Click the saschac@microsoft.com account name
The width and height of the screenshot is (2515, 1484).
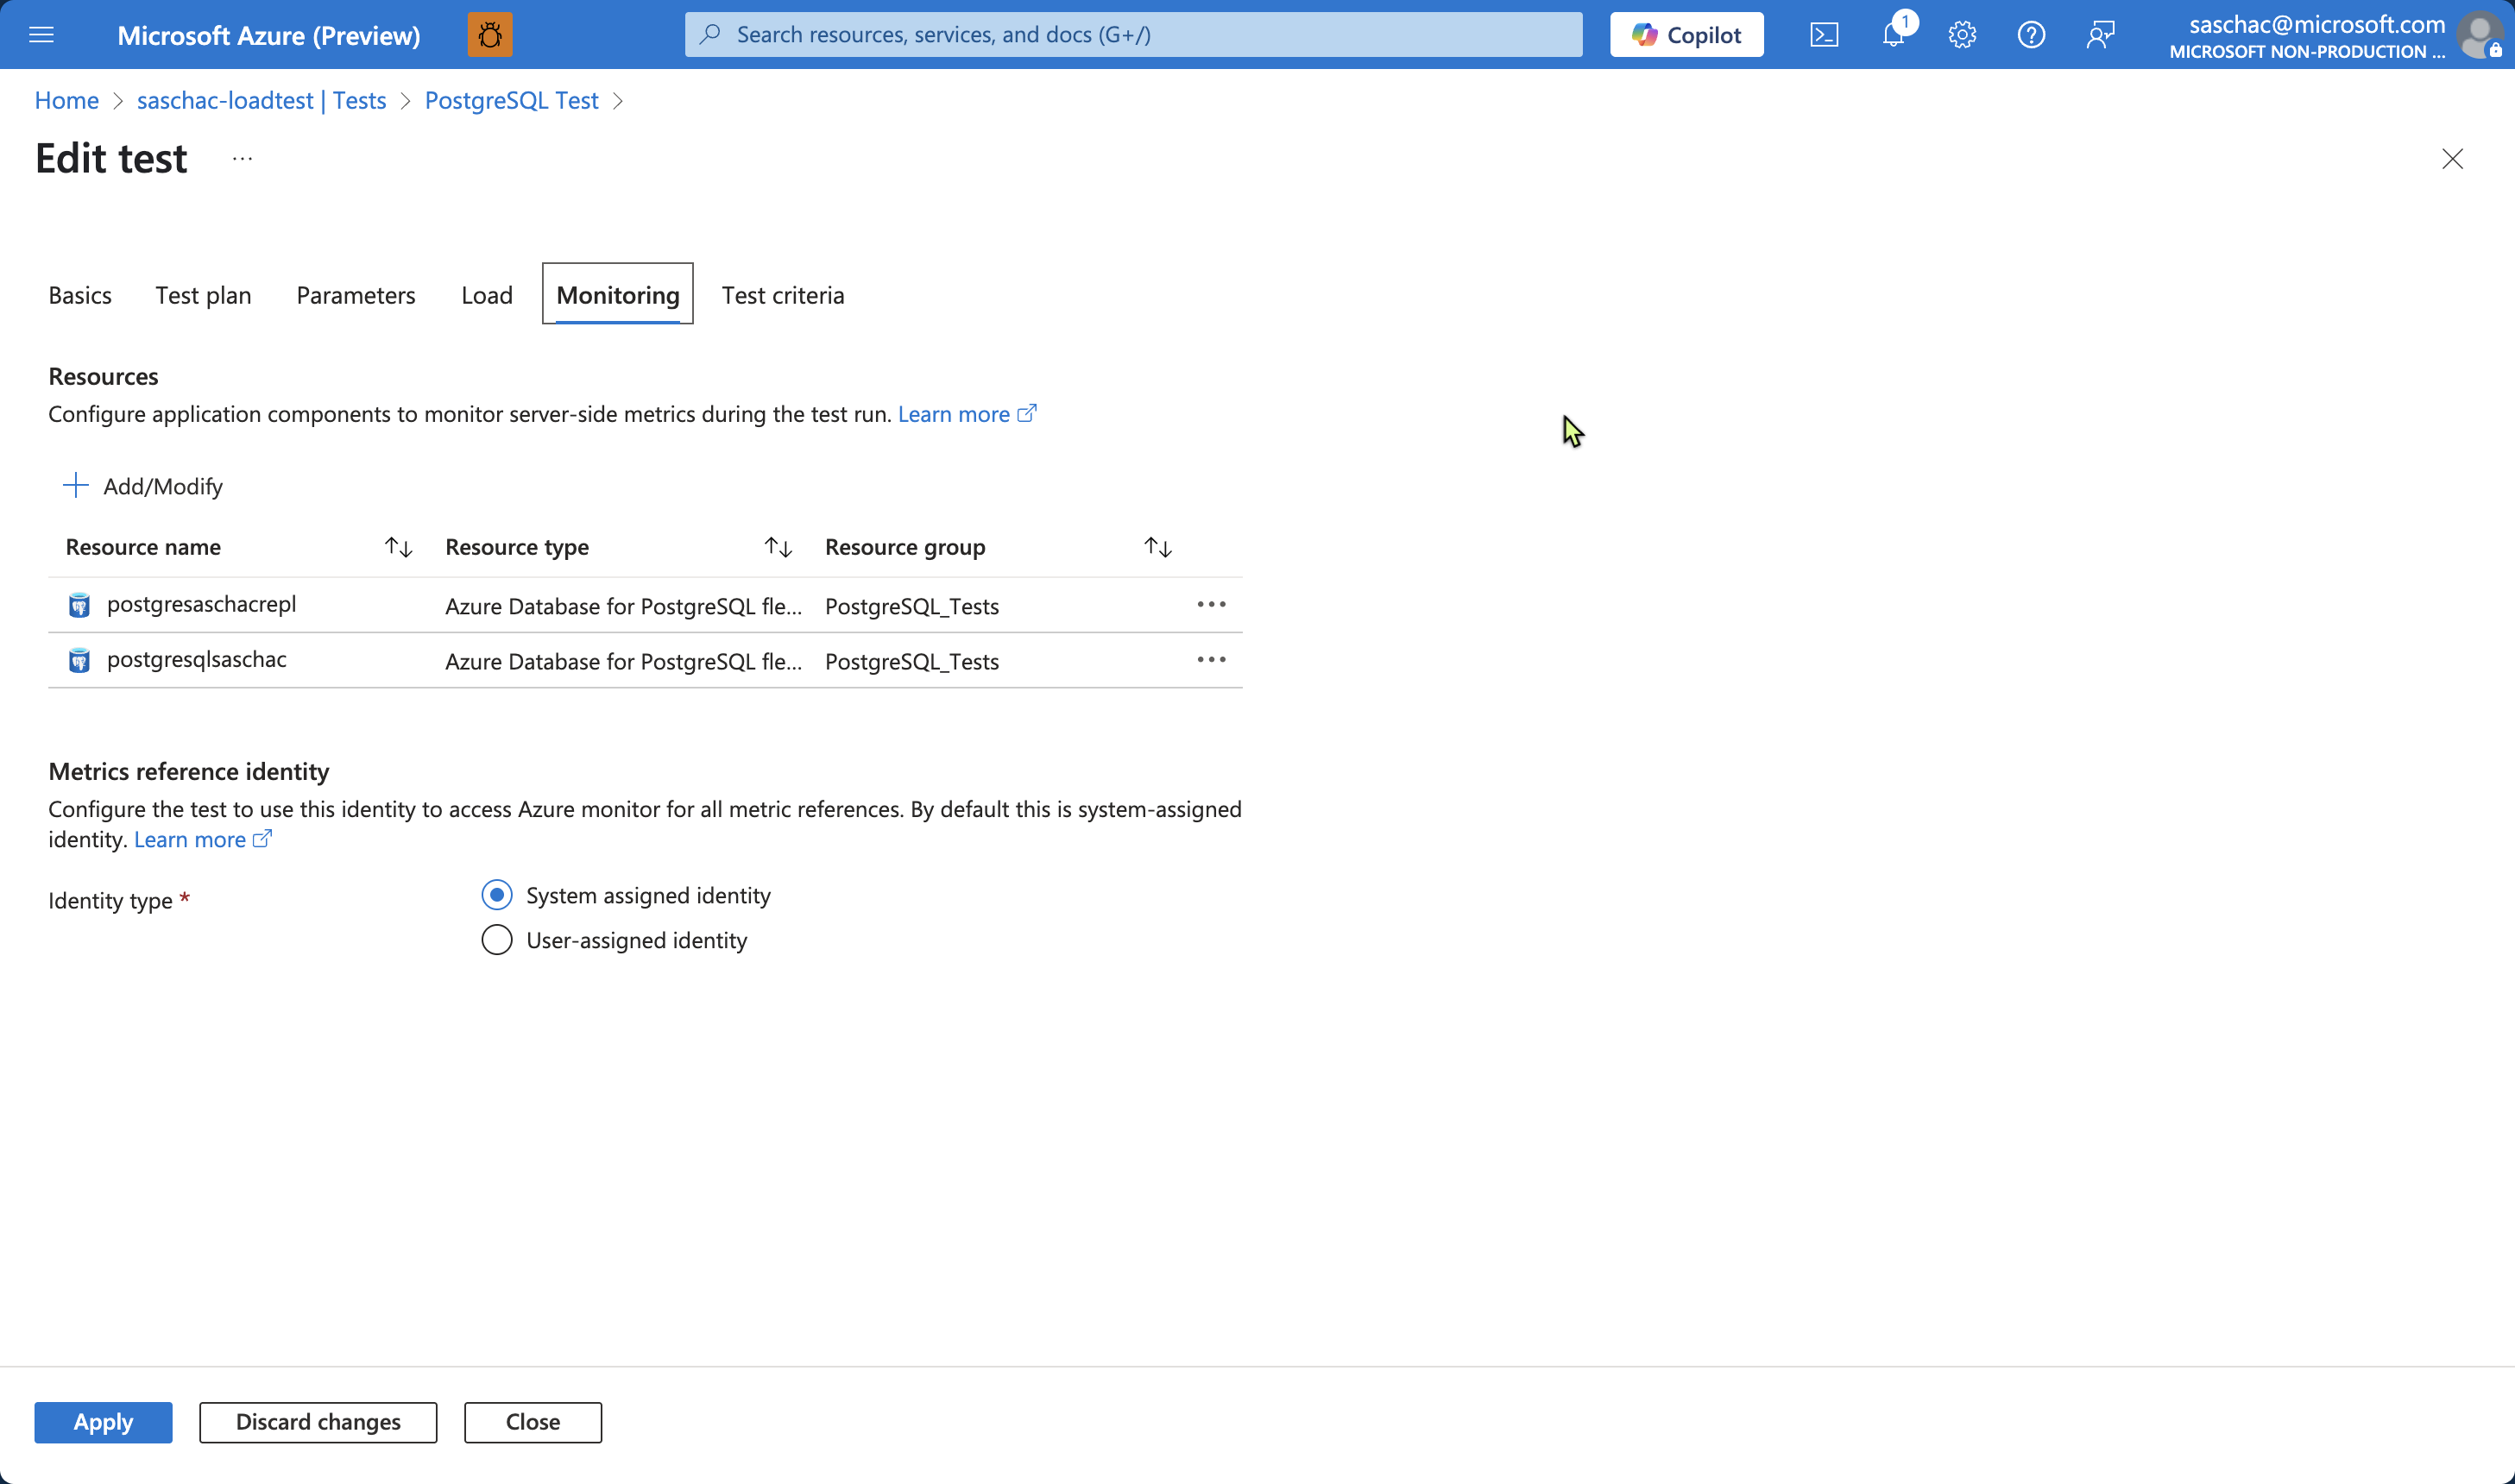2317,24
